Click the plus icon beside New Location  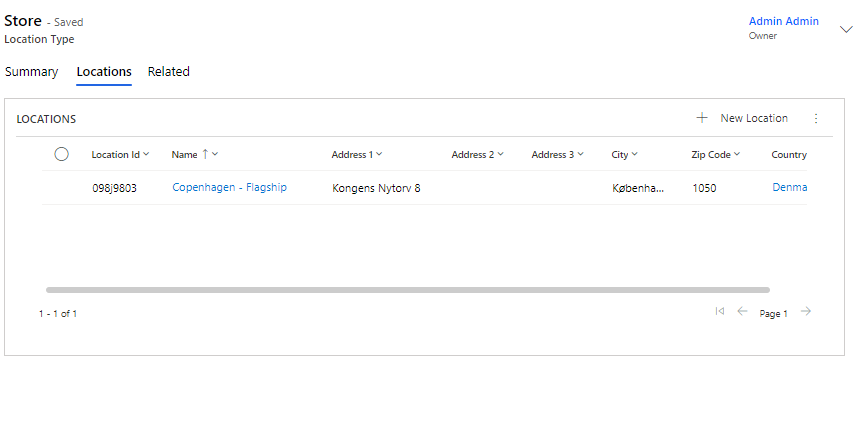(x=702, y=118)
